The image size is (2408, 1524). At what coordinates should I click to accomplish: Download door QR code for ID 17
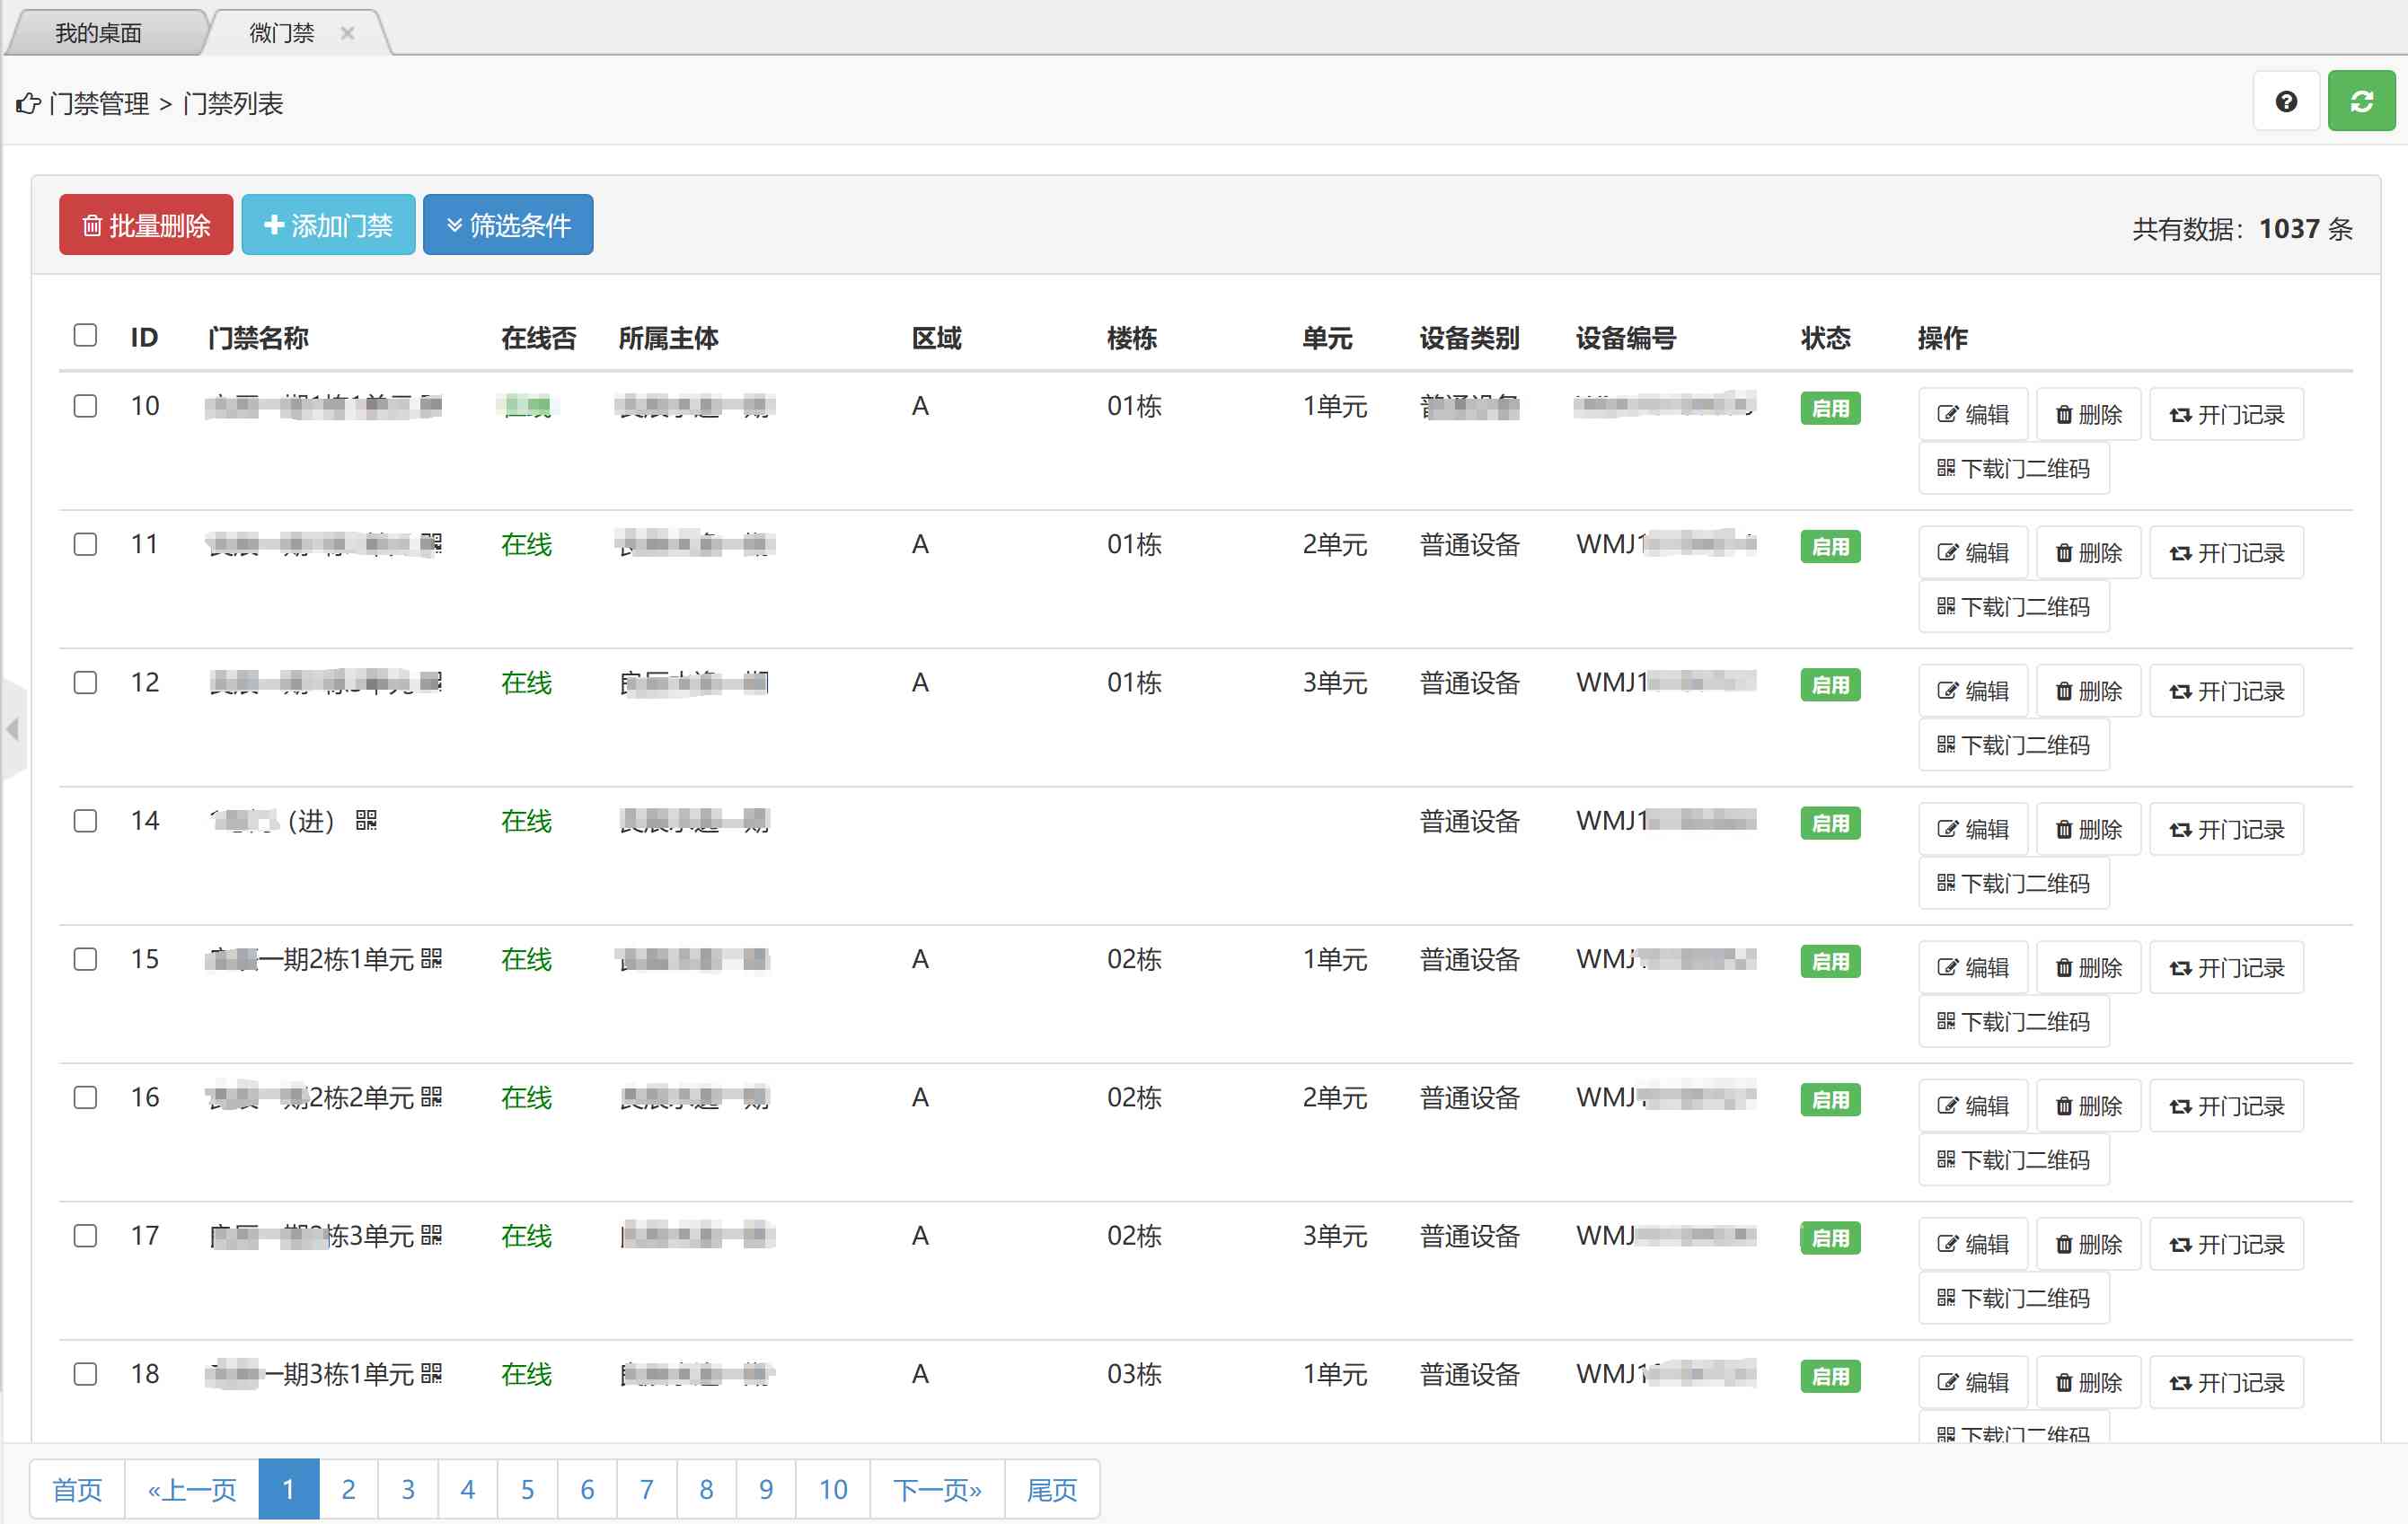pos(2013,1298)
